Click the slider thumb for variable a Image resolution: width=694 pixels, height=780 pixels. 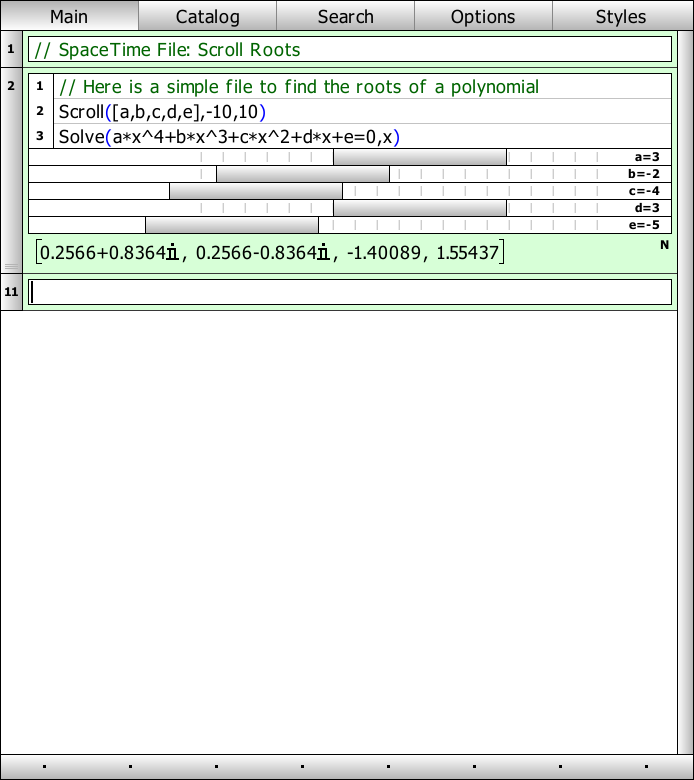pyautogui.click(x=419, y=157)
